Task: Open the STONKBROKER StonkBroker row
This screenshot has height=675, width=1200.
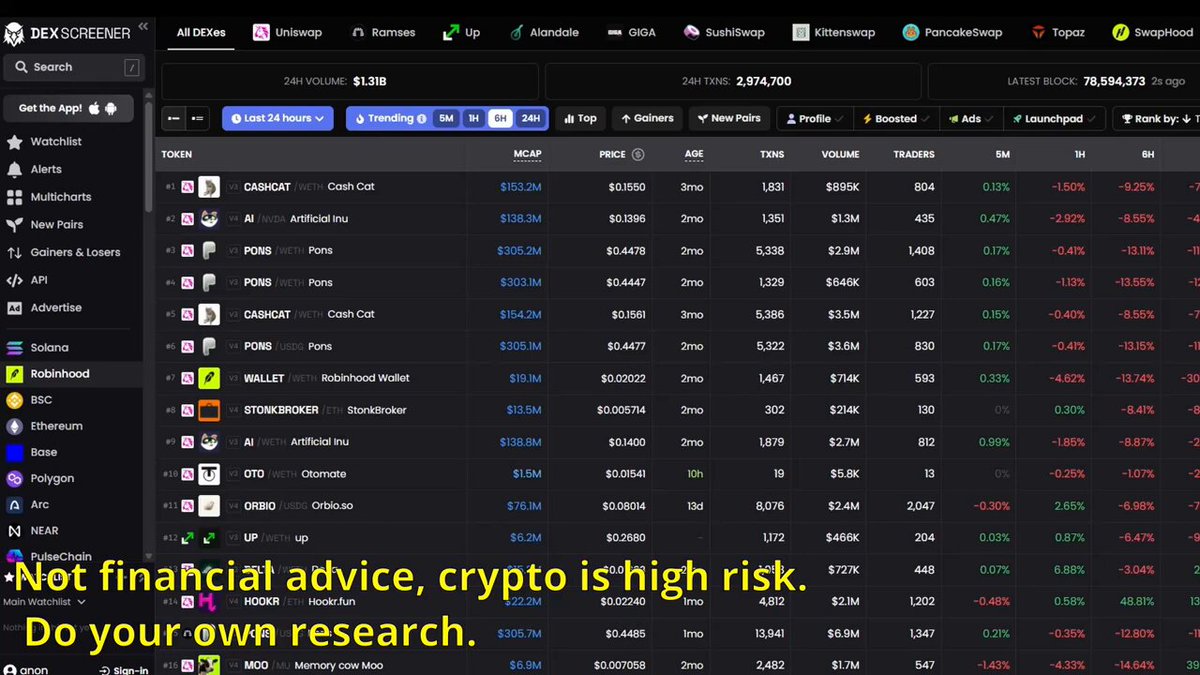Action: (x=680, y=410)
